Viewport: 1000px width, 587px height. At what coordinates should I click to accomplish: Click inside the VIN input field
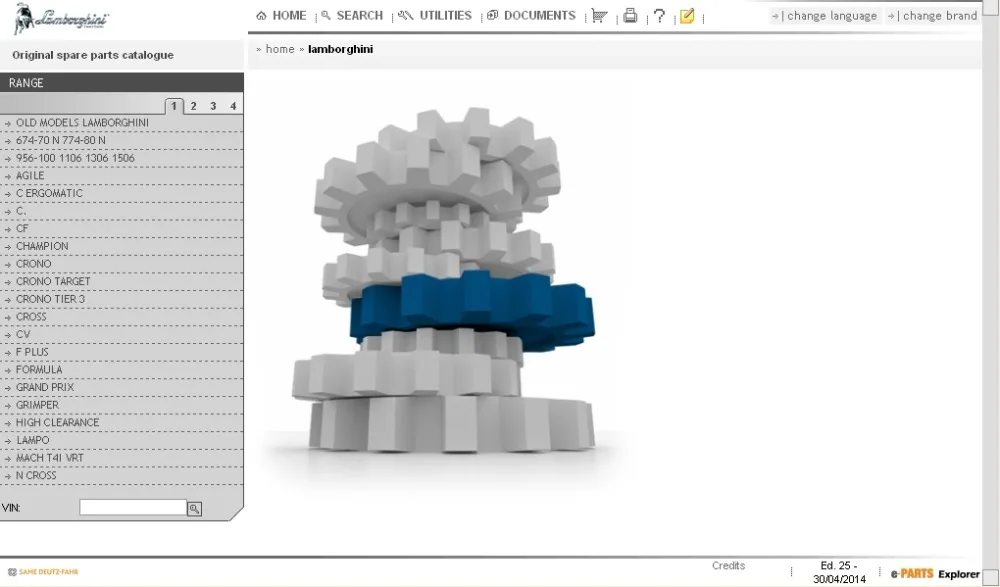click(x=133, y=507)
